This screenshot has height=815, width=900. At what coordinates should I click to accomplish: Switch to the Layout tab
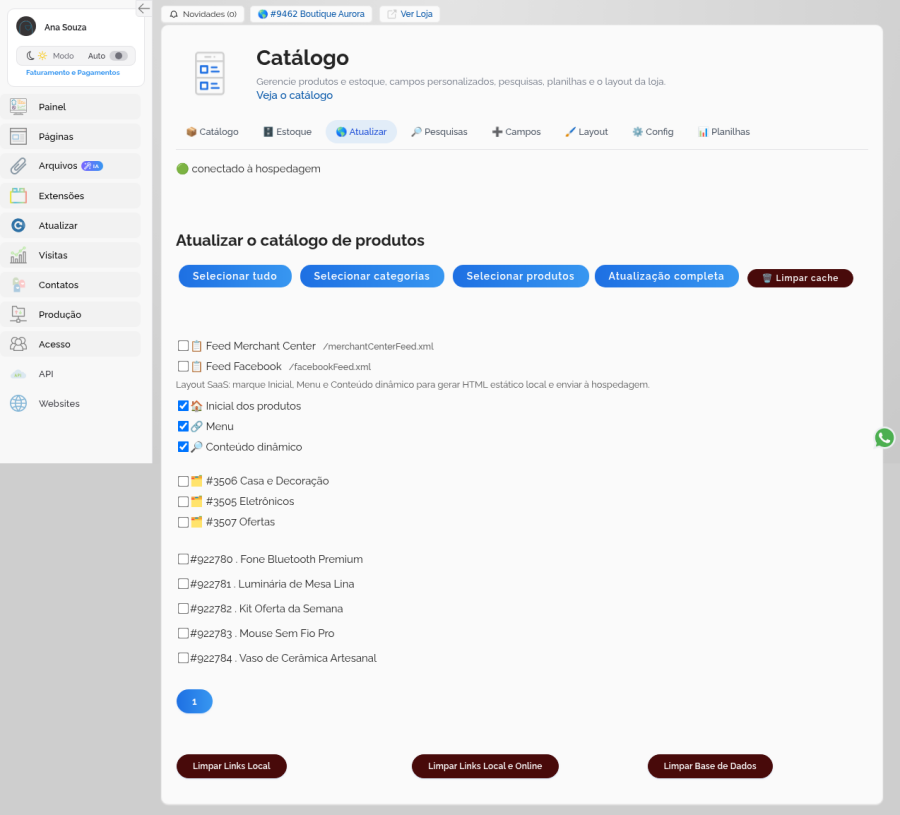[586, 131]
